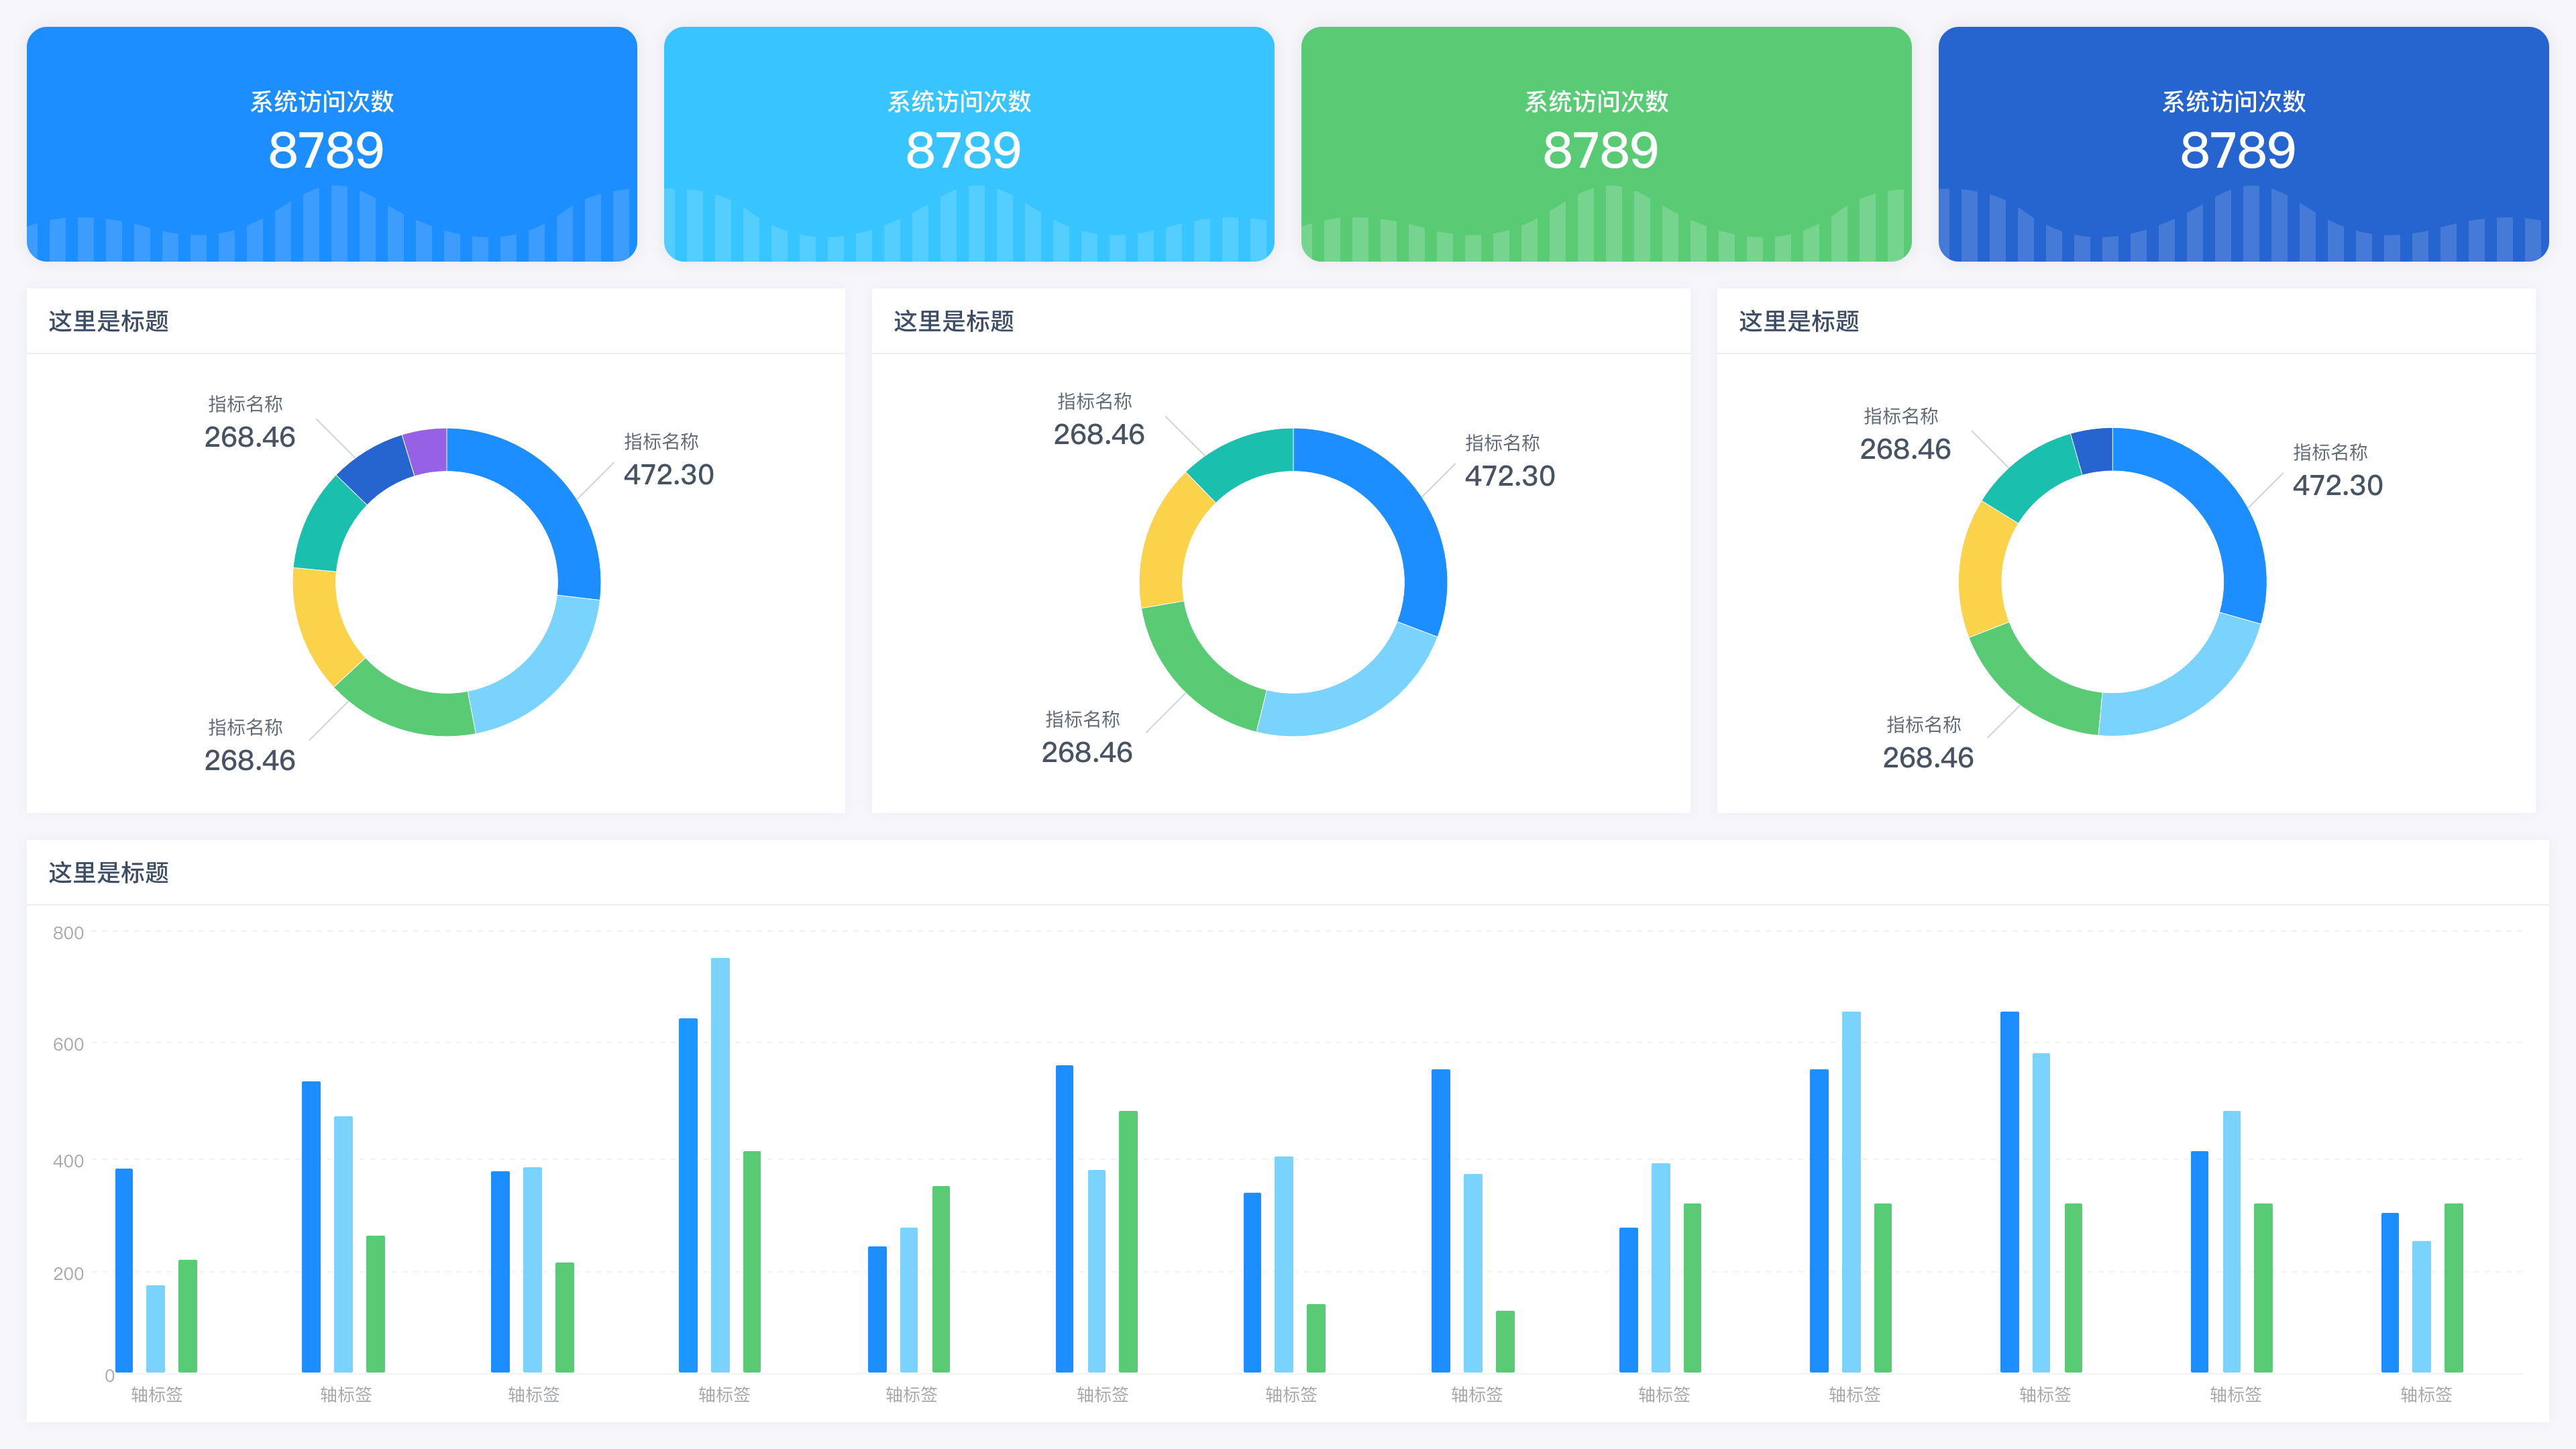Image resolution: width=2576 pixels, height=1449 pixels.
Task: Select the dark blue visits stat card
Action: (x=2242, y=144)
